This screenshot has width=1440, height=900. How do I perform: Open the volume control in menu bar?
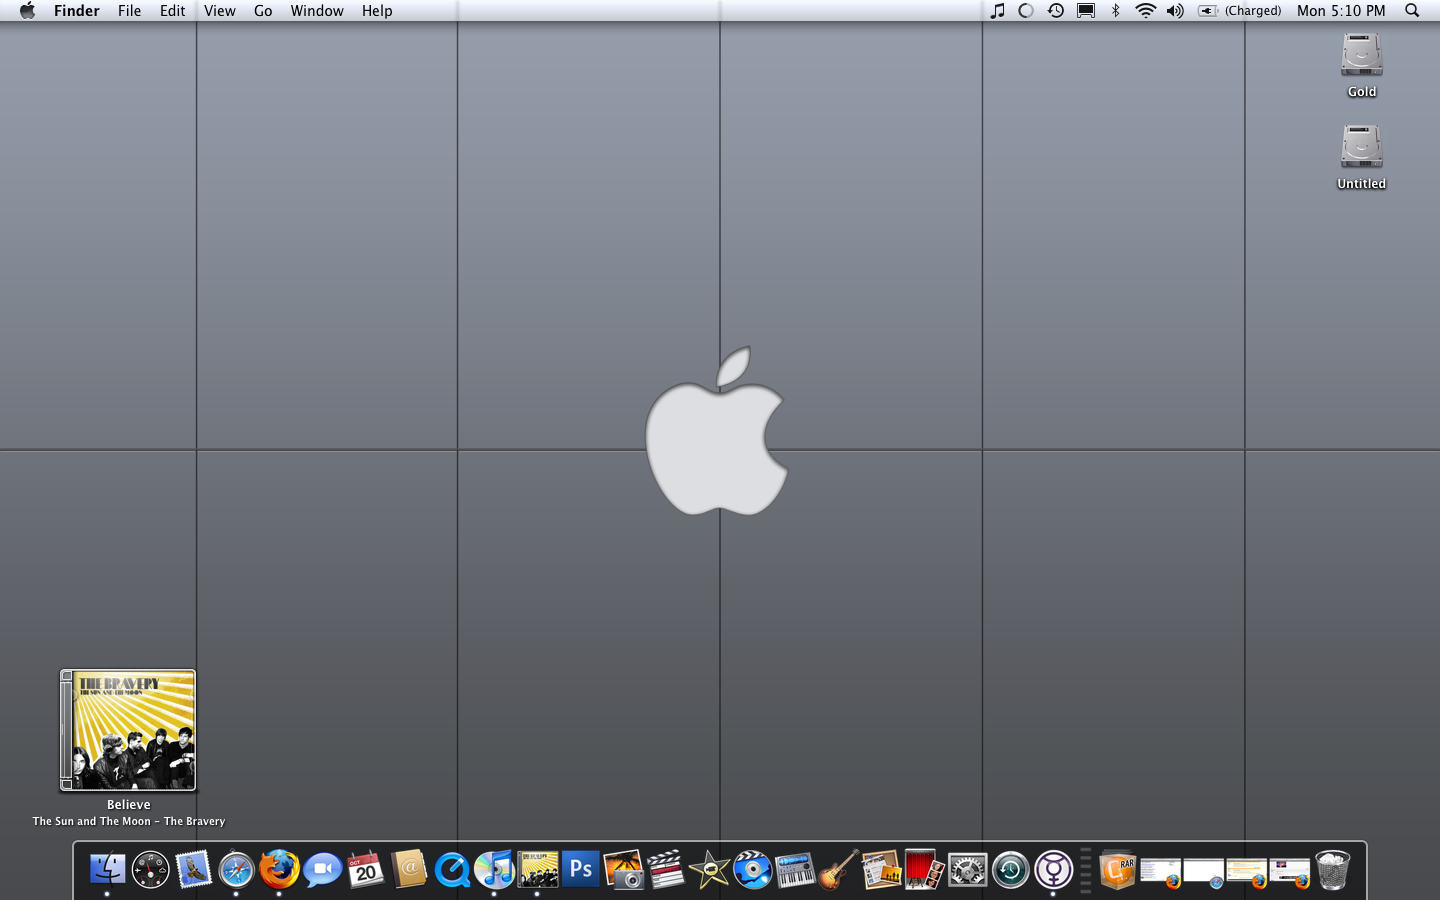pos(1175,11)
